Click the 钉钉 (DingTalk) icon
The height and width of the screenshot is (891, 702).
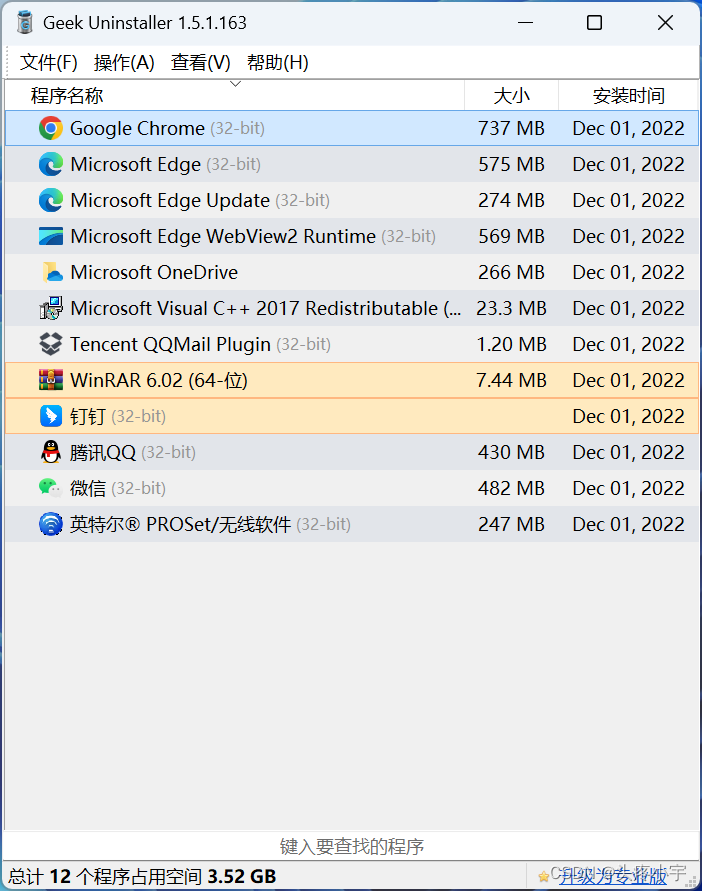click(50, 416)
